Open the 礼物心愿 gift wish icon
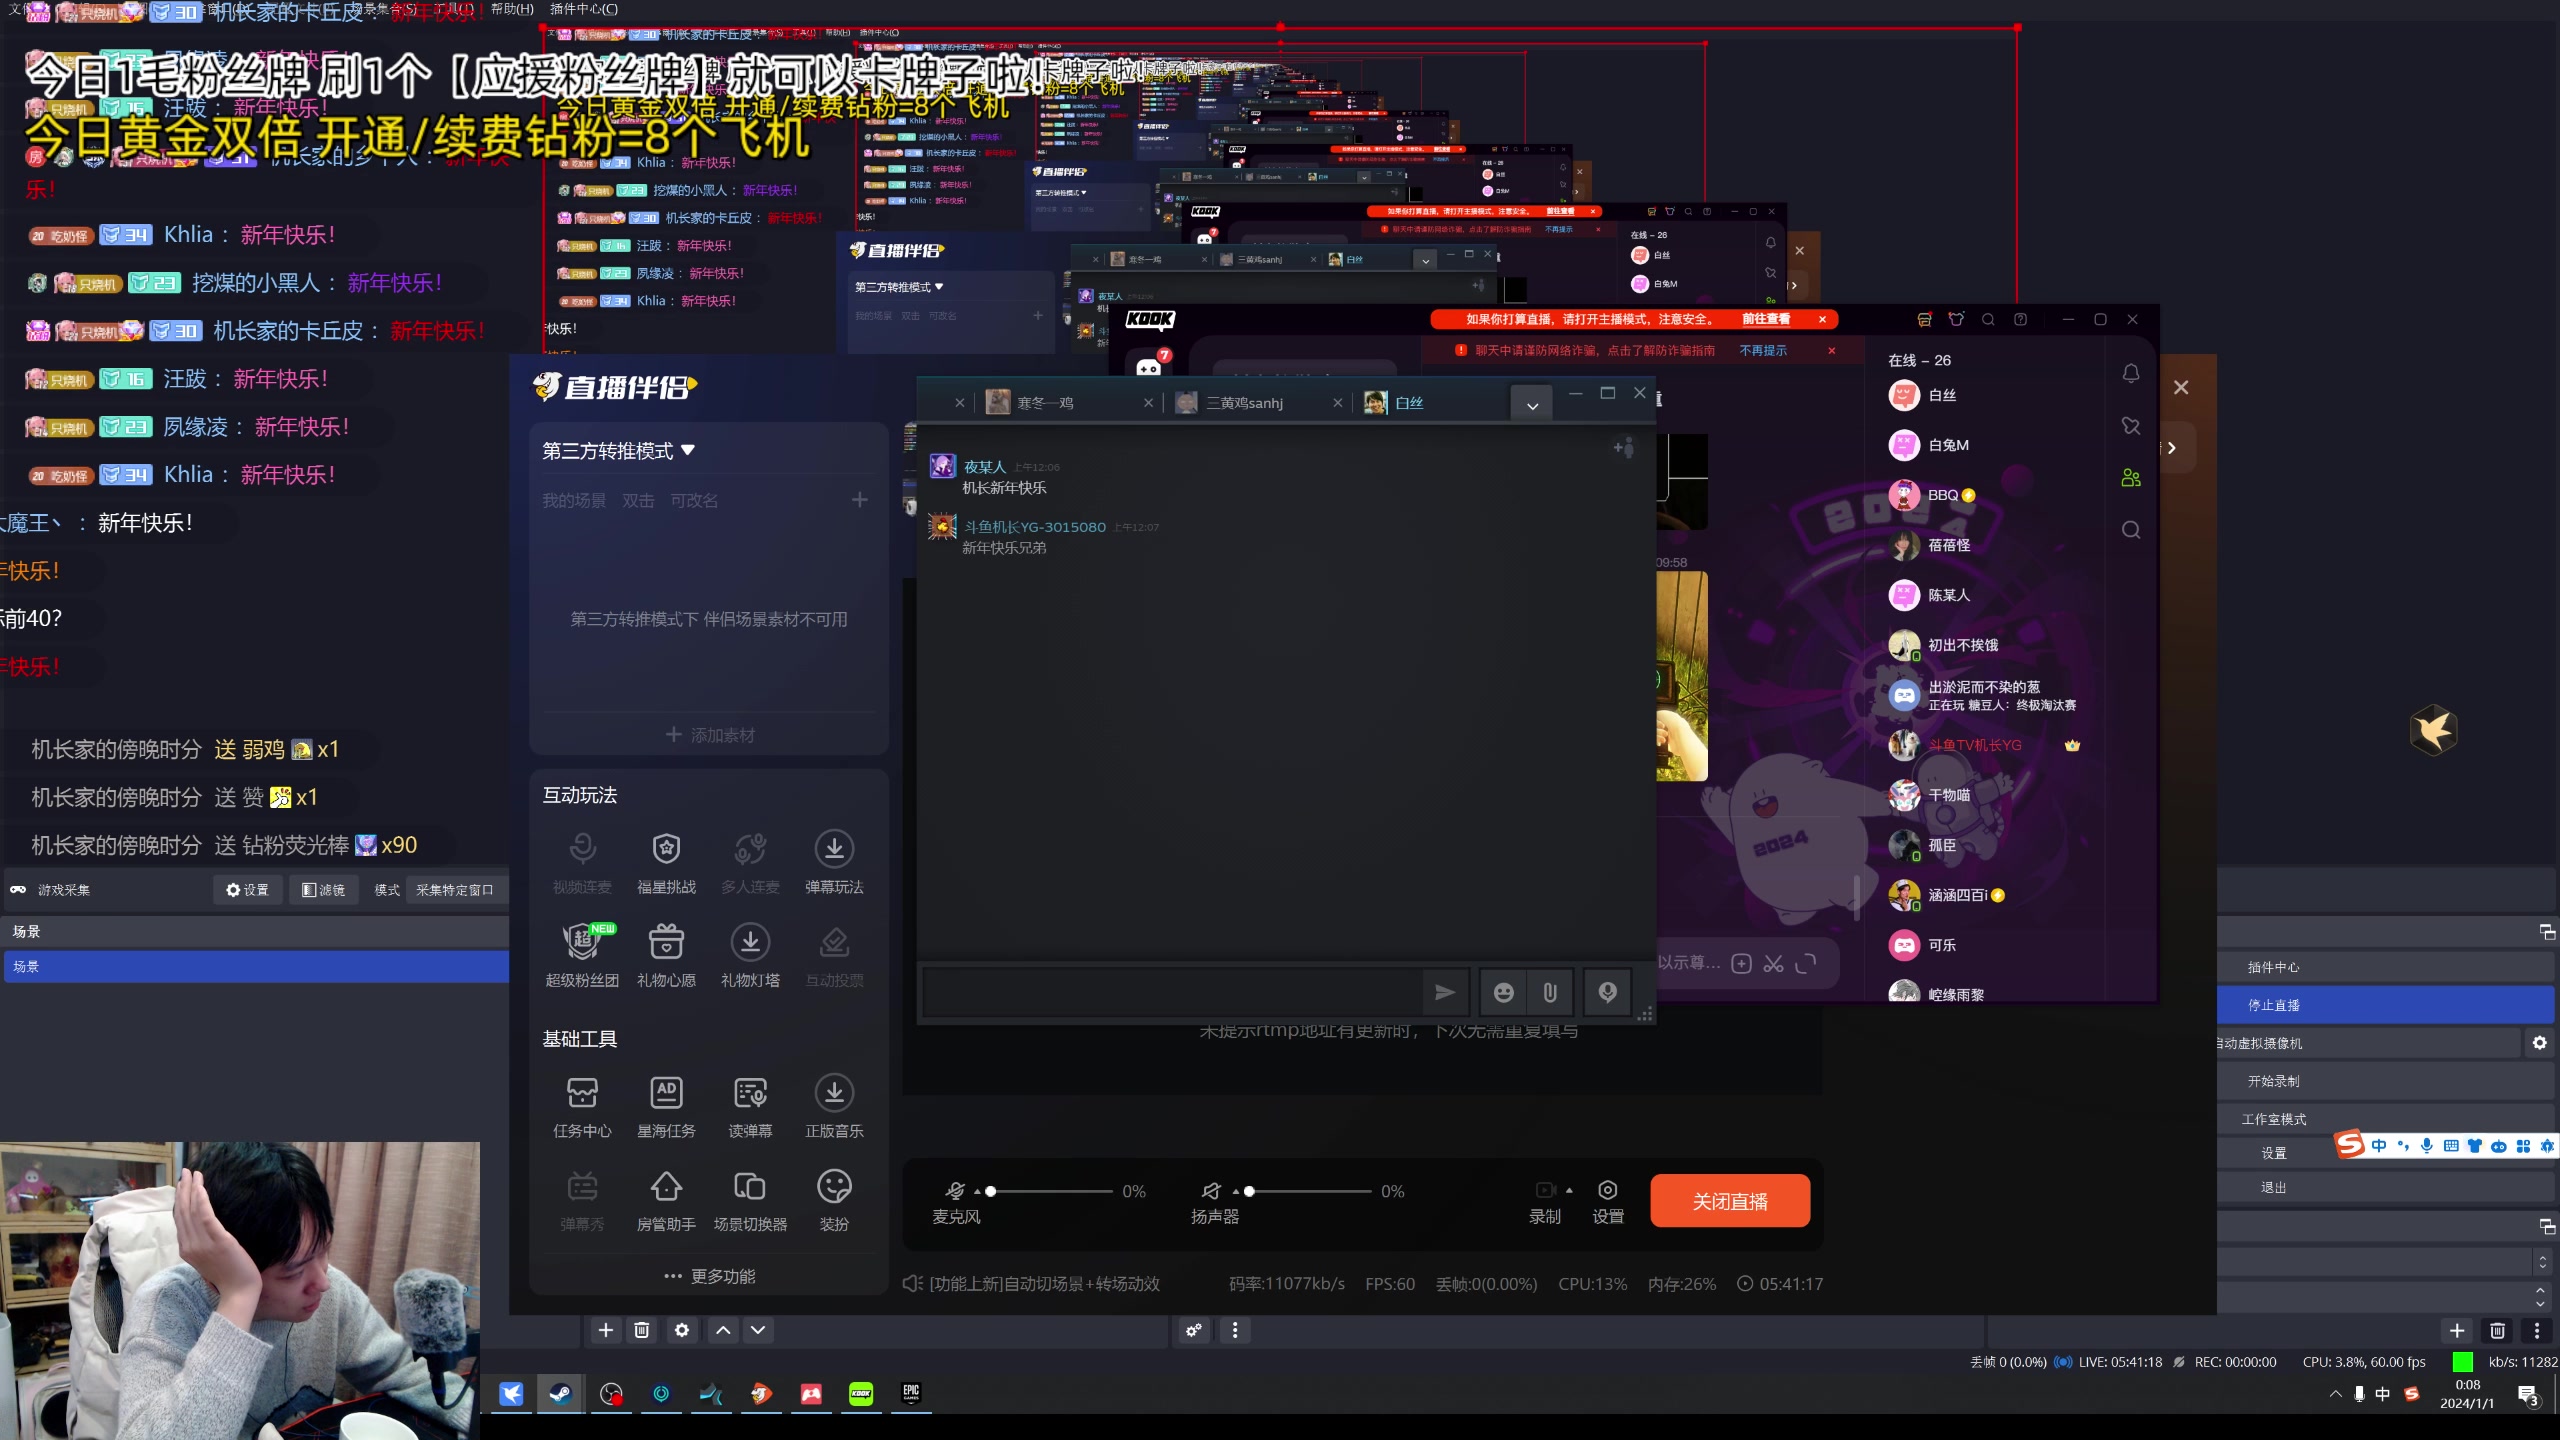Screen dimensions: 2560x1440 [x=666, y=943]
